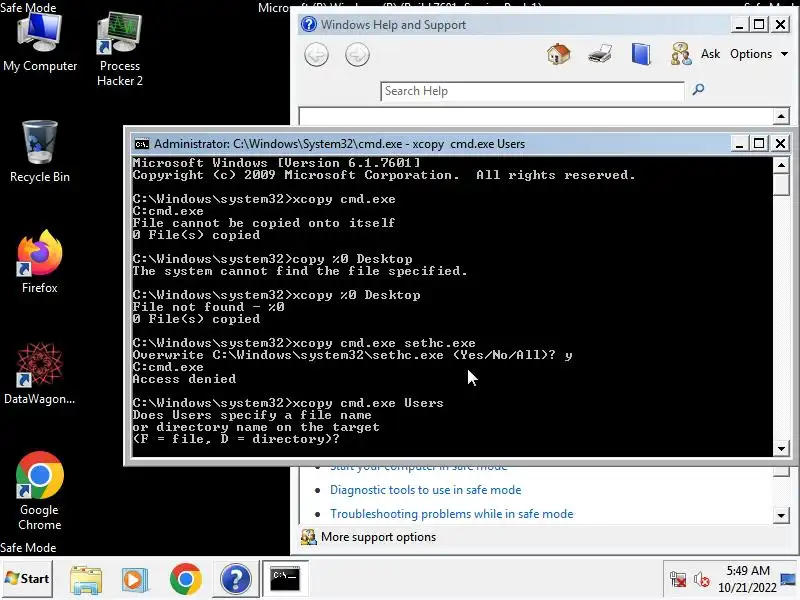Image resolution: width=800 pixels, height=600 pixels.
Task: Click the cmd window title bar text
Action: tap(339, 144)
